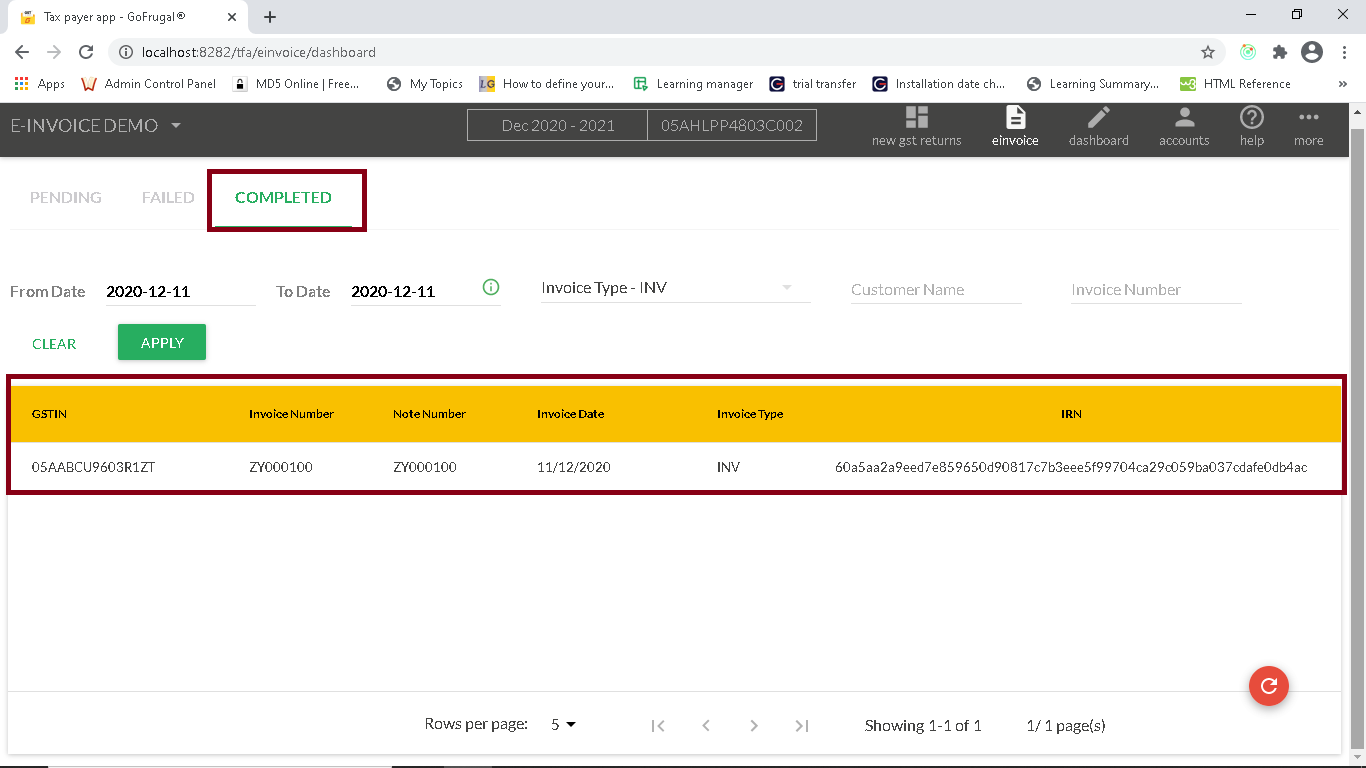Jump to last page arrow
1366x768 pixels.
coord(801,726)
